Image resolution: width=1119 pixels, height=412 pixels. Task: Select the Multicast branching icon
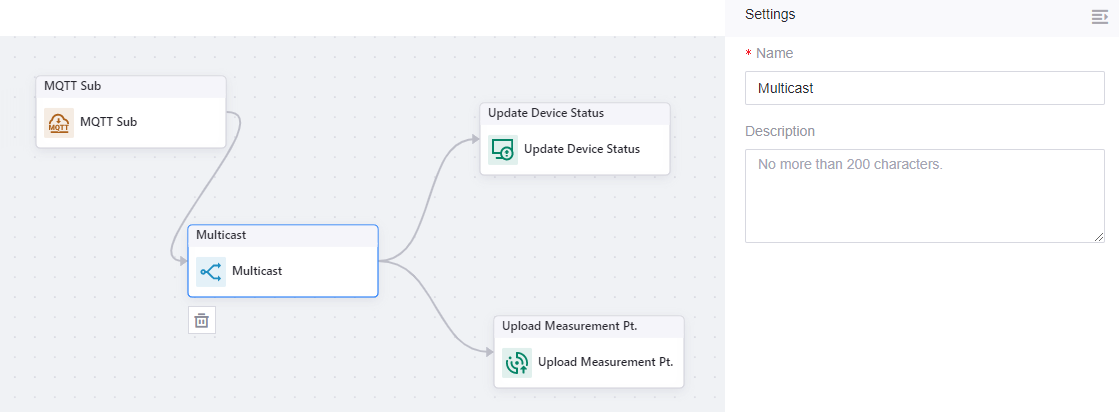(211, 271)
